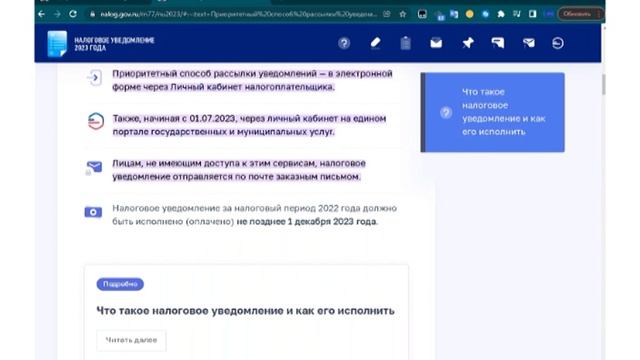Click the mail envelope icon beside Лицам
The width and height of the screenshot is (640, 360).
coord(94,167)
